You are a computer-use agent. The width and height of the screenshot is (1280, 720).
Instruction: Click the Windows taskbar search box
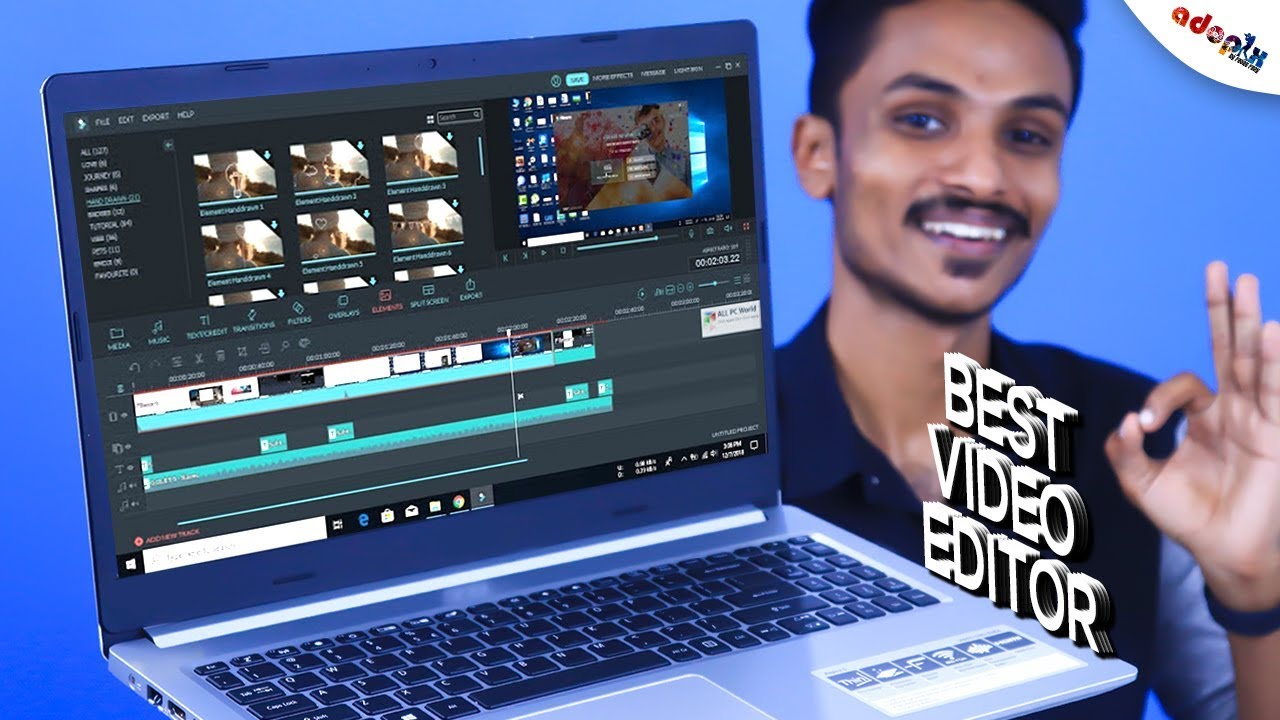(236, 546)
